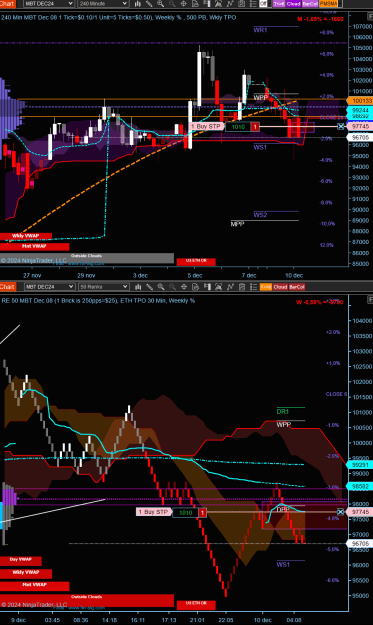Image resolution: width=373 pixels, height=625 pixels.
Task: Open 50 Renko interval dropdown in bottom chart
Action: coord(103,287)
